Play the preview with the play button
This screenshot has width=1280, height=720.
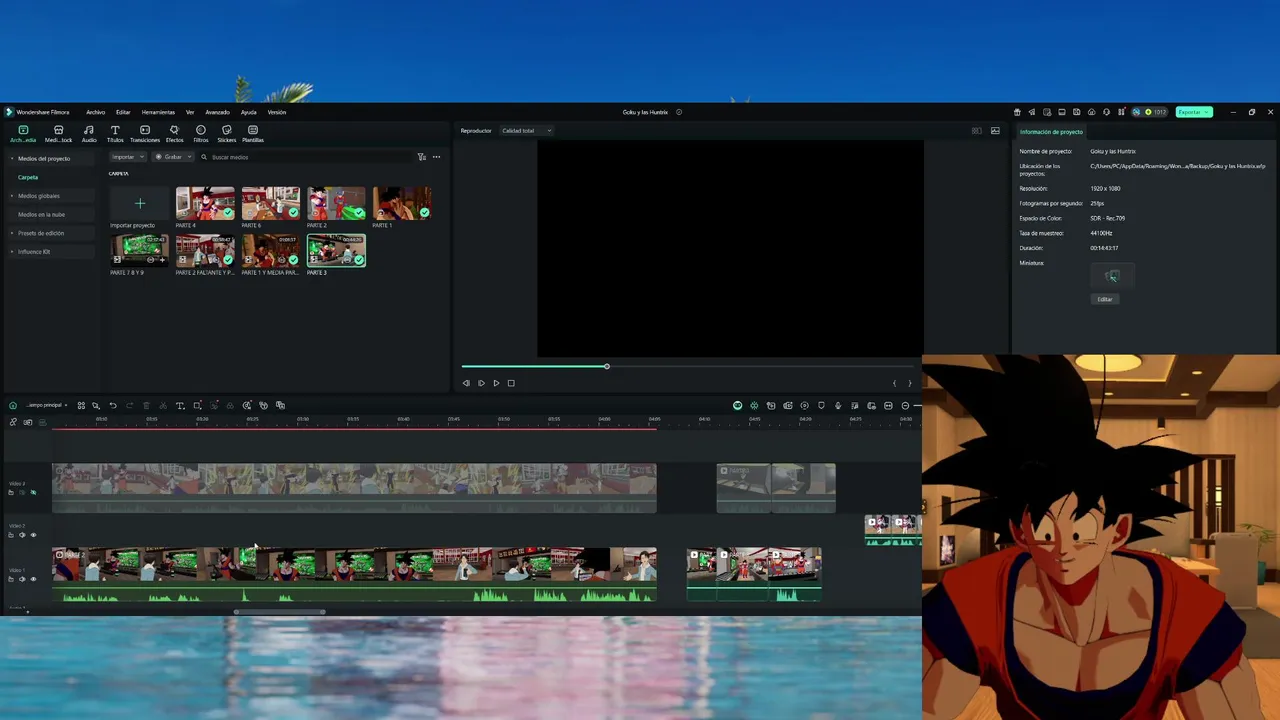click(x=496, y=383)
